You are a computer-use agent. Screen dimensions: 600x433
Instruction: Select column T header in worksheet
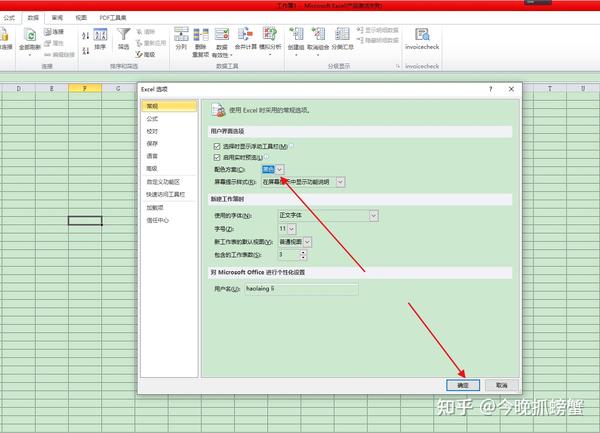point(549,88)
